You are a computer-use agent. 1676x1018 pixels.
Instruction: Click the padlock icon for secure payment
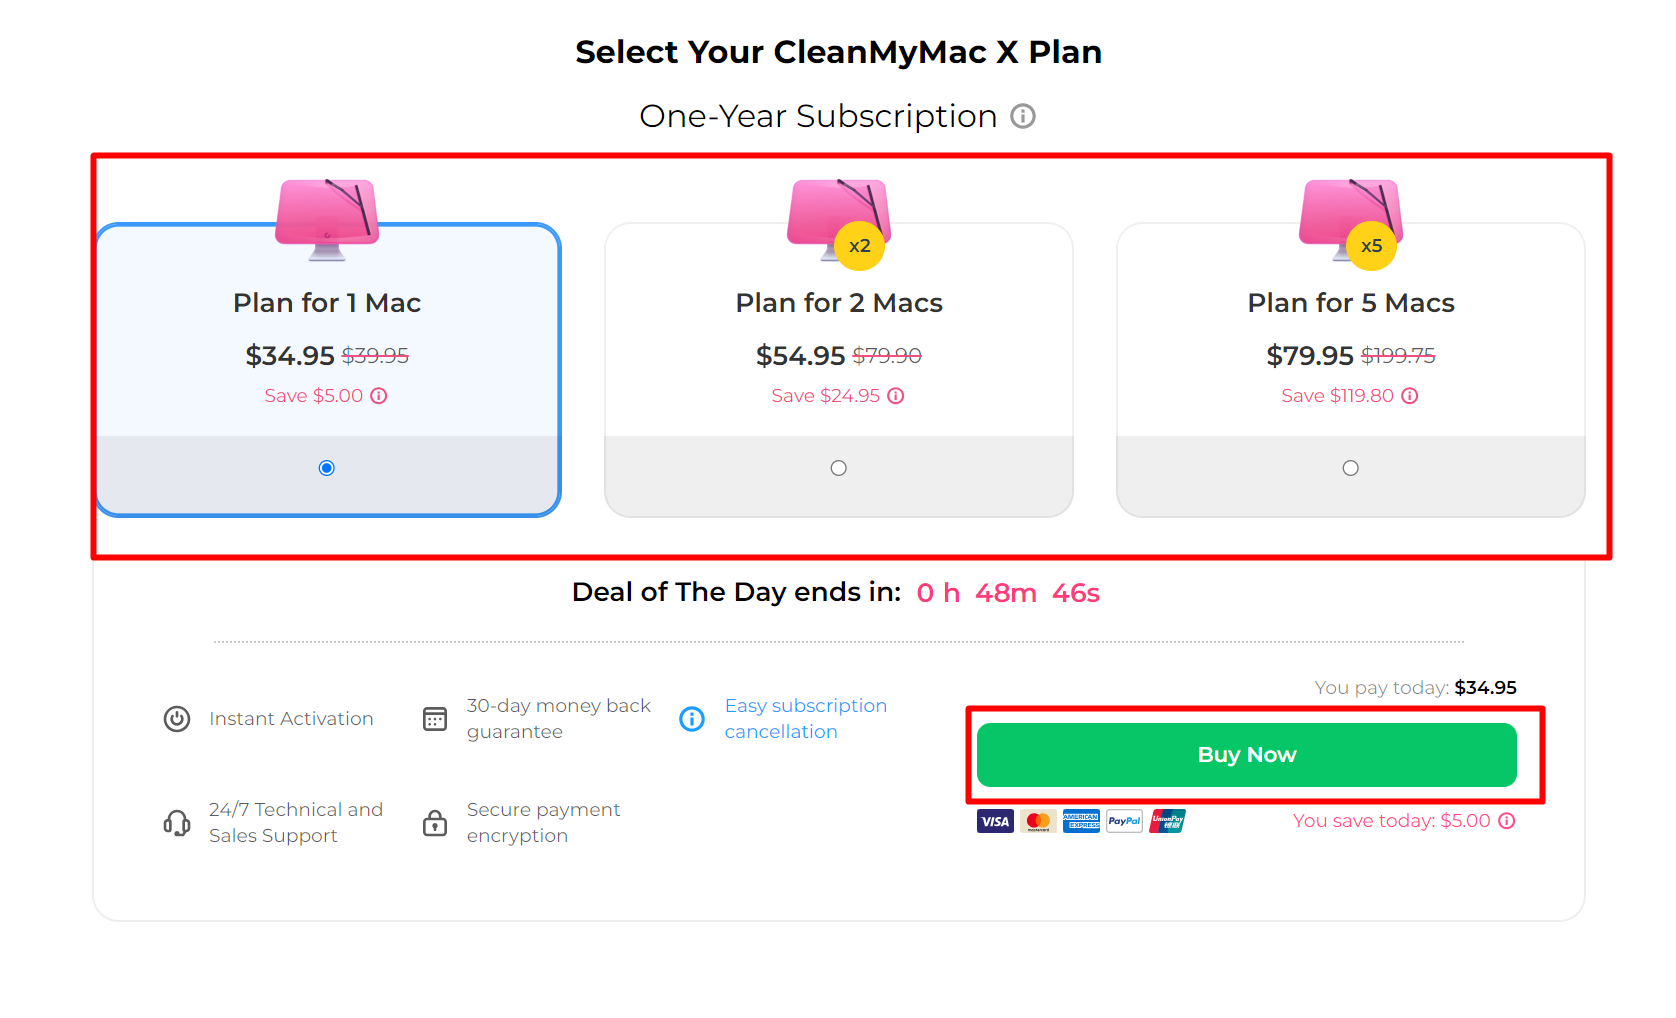coord(435,822)
